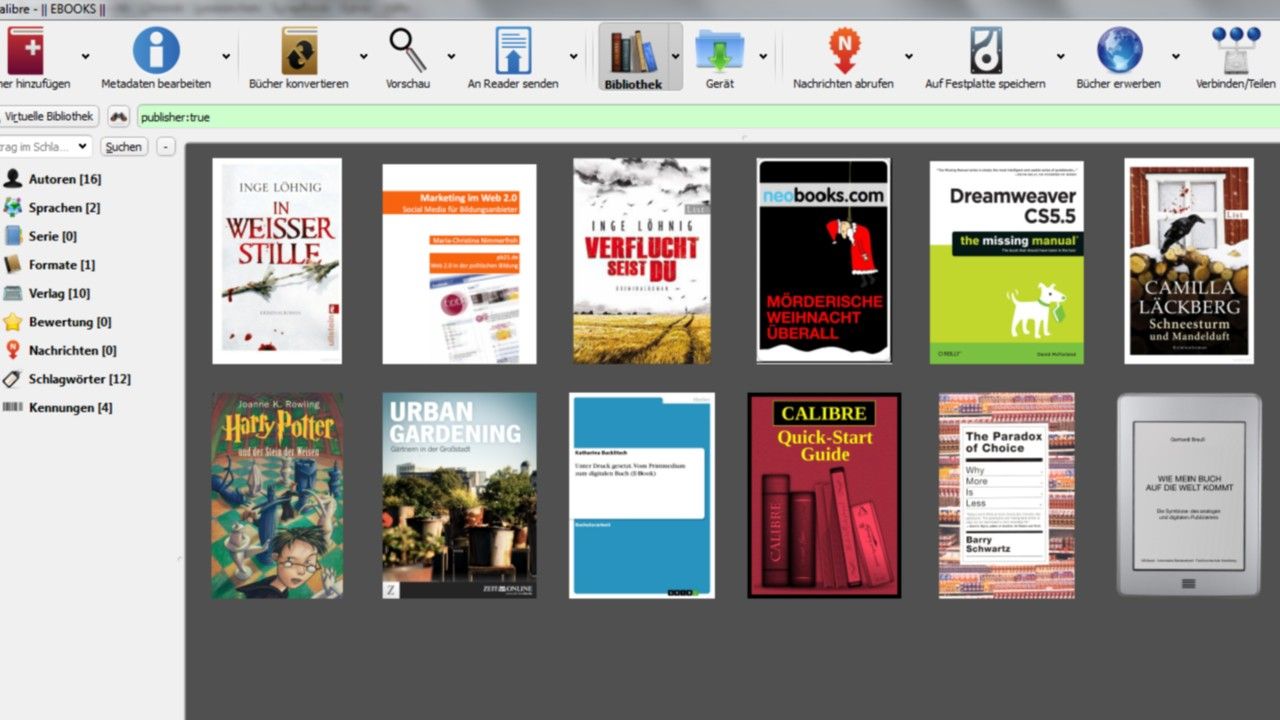Click Auf Festplatte speichern icon
The height and width of the screenshot is (720, 1280).
985,50
